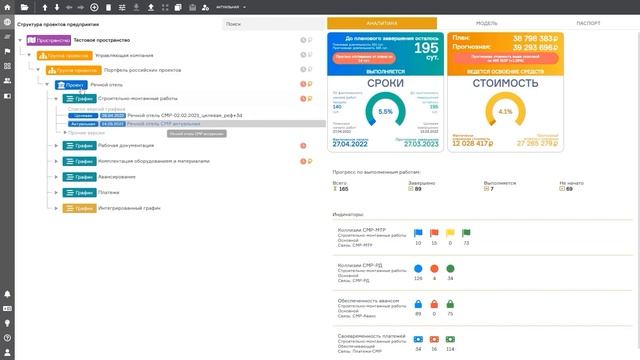640x360 pixels.
Task: Open the help question-mark sidebar icon
Action: [x=7, y=338]
